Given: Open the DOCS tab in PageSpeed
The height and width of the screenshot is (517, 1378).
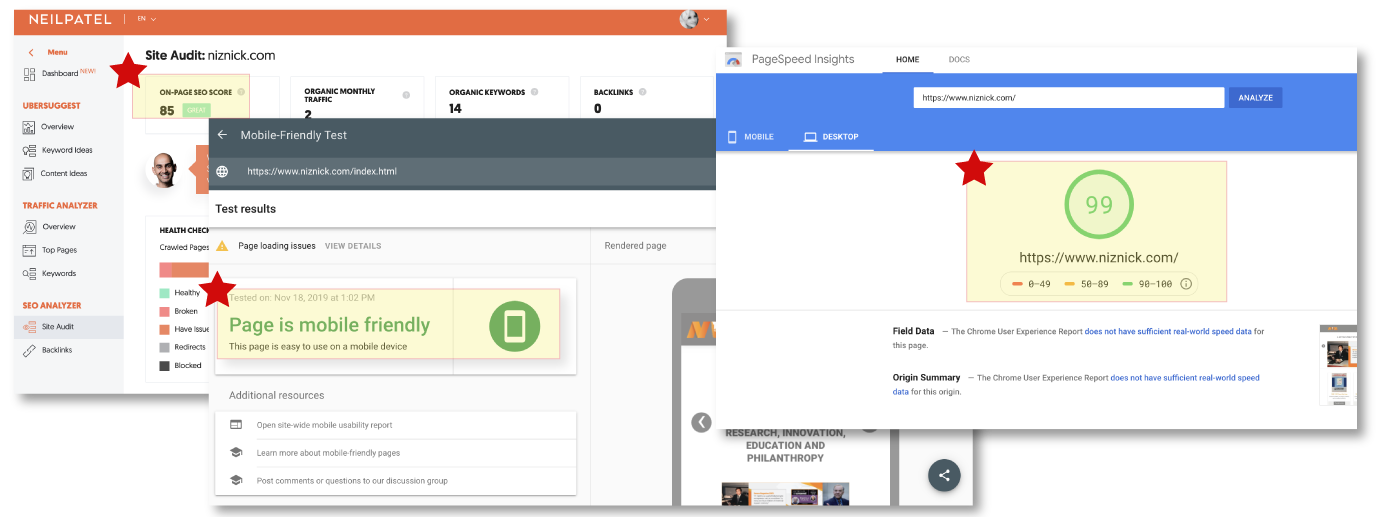Looking at the screenshot, I should pyautogui.click(x=958, y=60).
